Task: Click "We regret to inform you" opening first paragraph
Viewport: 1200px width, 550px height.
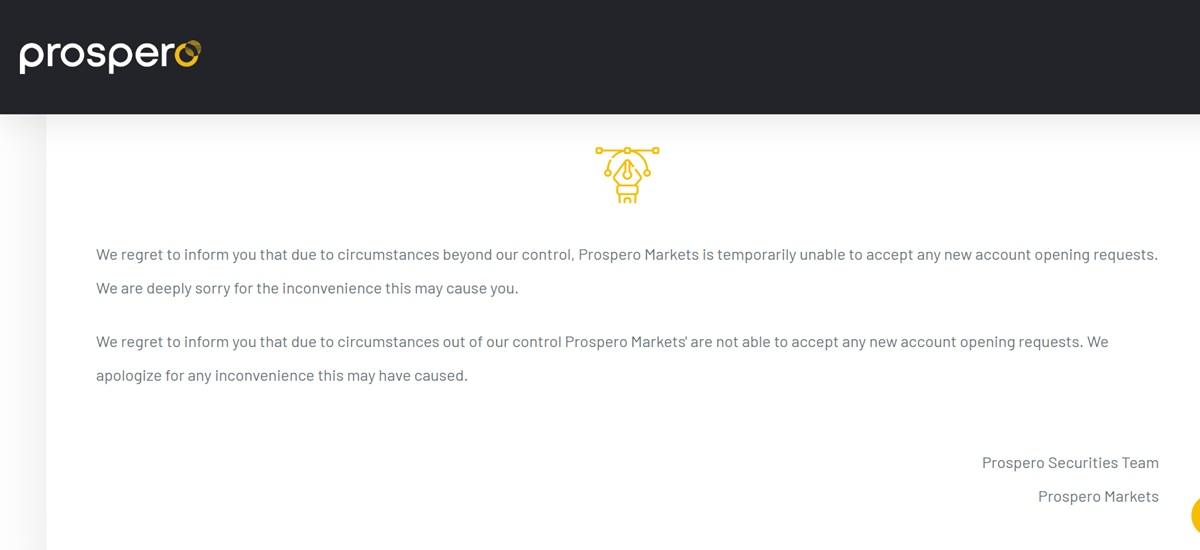Action: coord(176,255)
